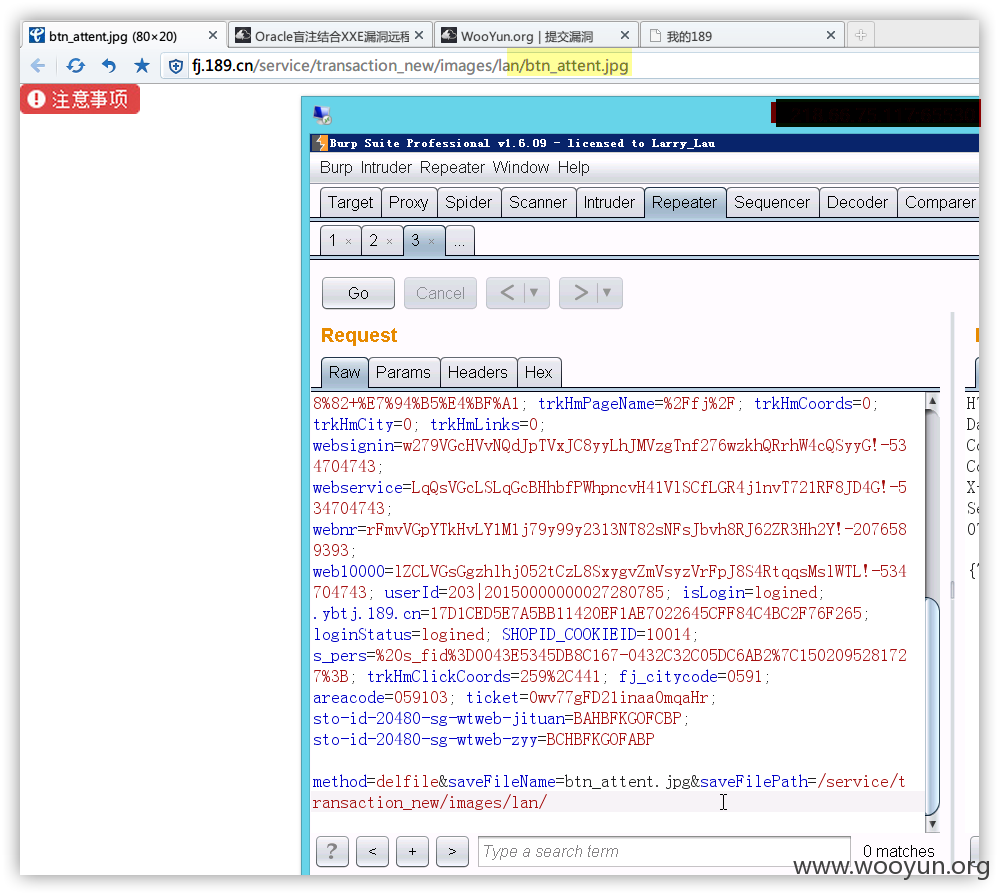Click the scrollbar up arrow in request pane

pyautogui.click(x=932, y=401)
